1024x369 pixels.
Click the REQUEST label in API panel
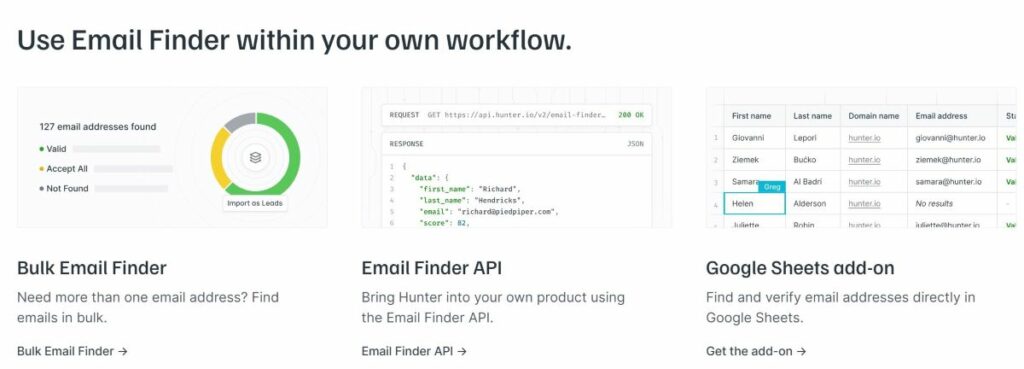pyautogui.click(x=404, y=115)
